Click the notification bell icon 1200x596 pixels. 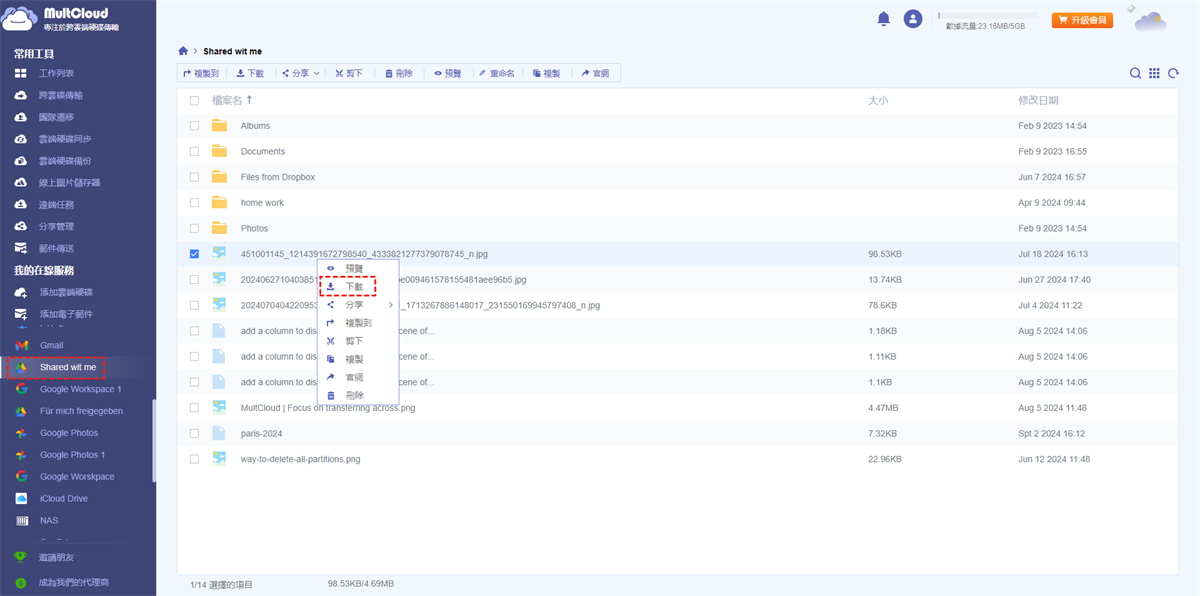[x=884, y=19]
